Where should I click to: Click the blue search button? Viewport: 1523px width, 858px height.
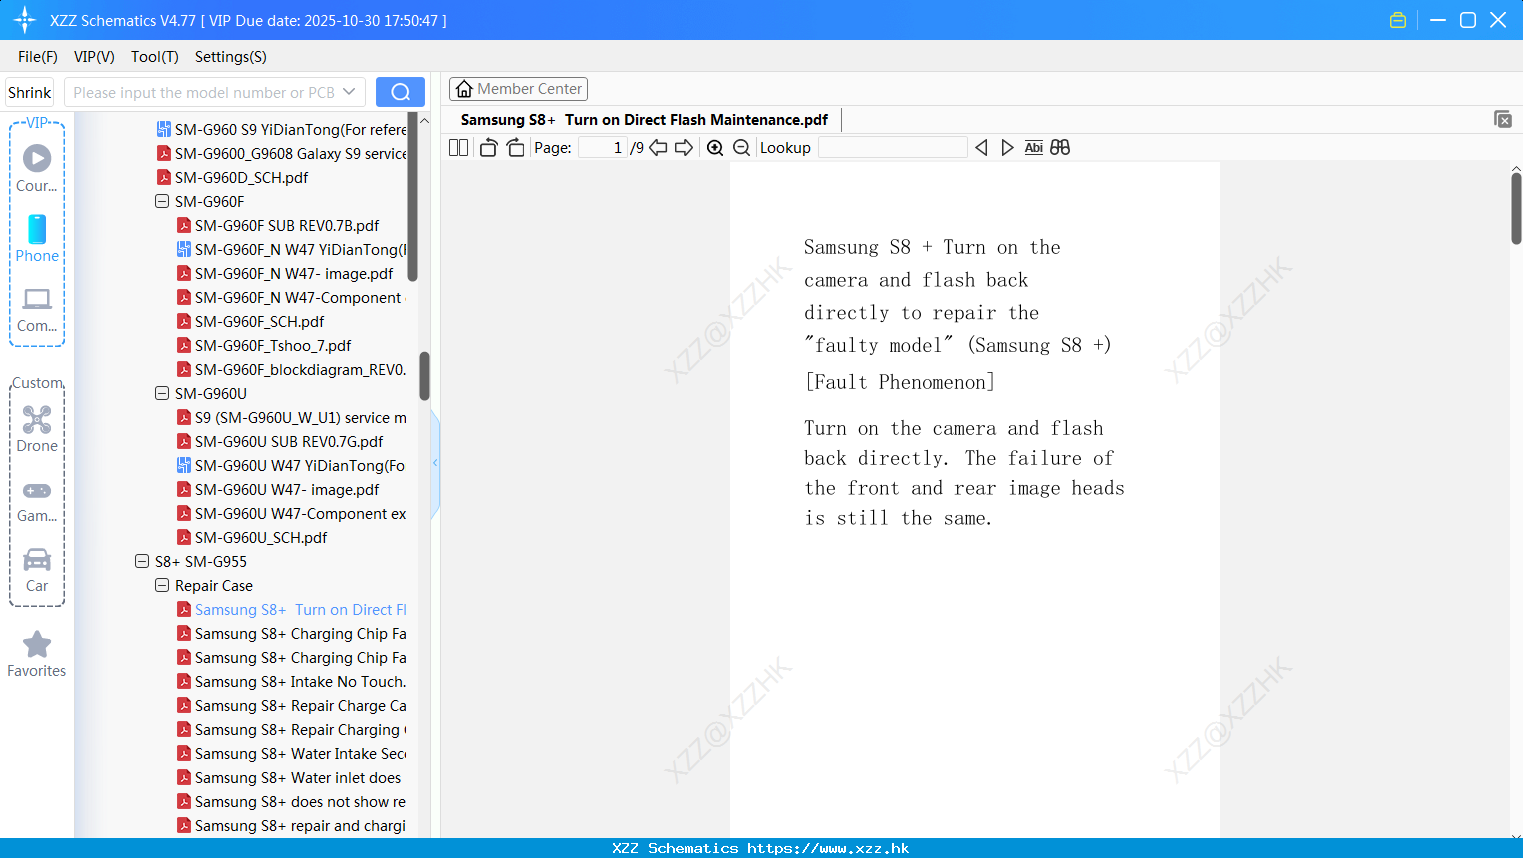tap(400, 92)
